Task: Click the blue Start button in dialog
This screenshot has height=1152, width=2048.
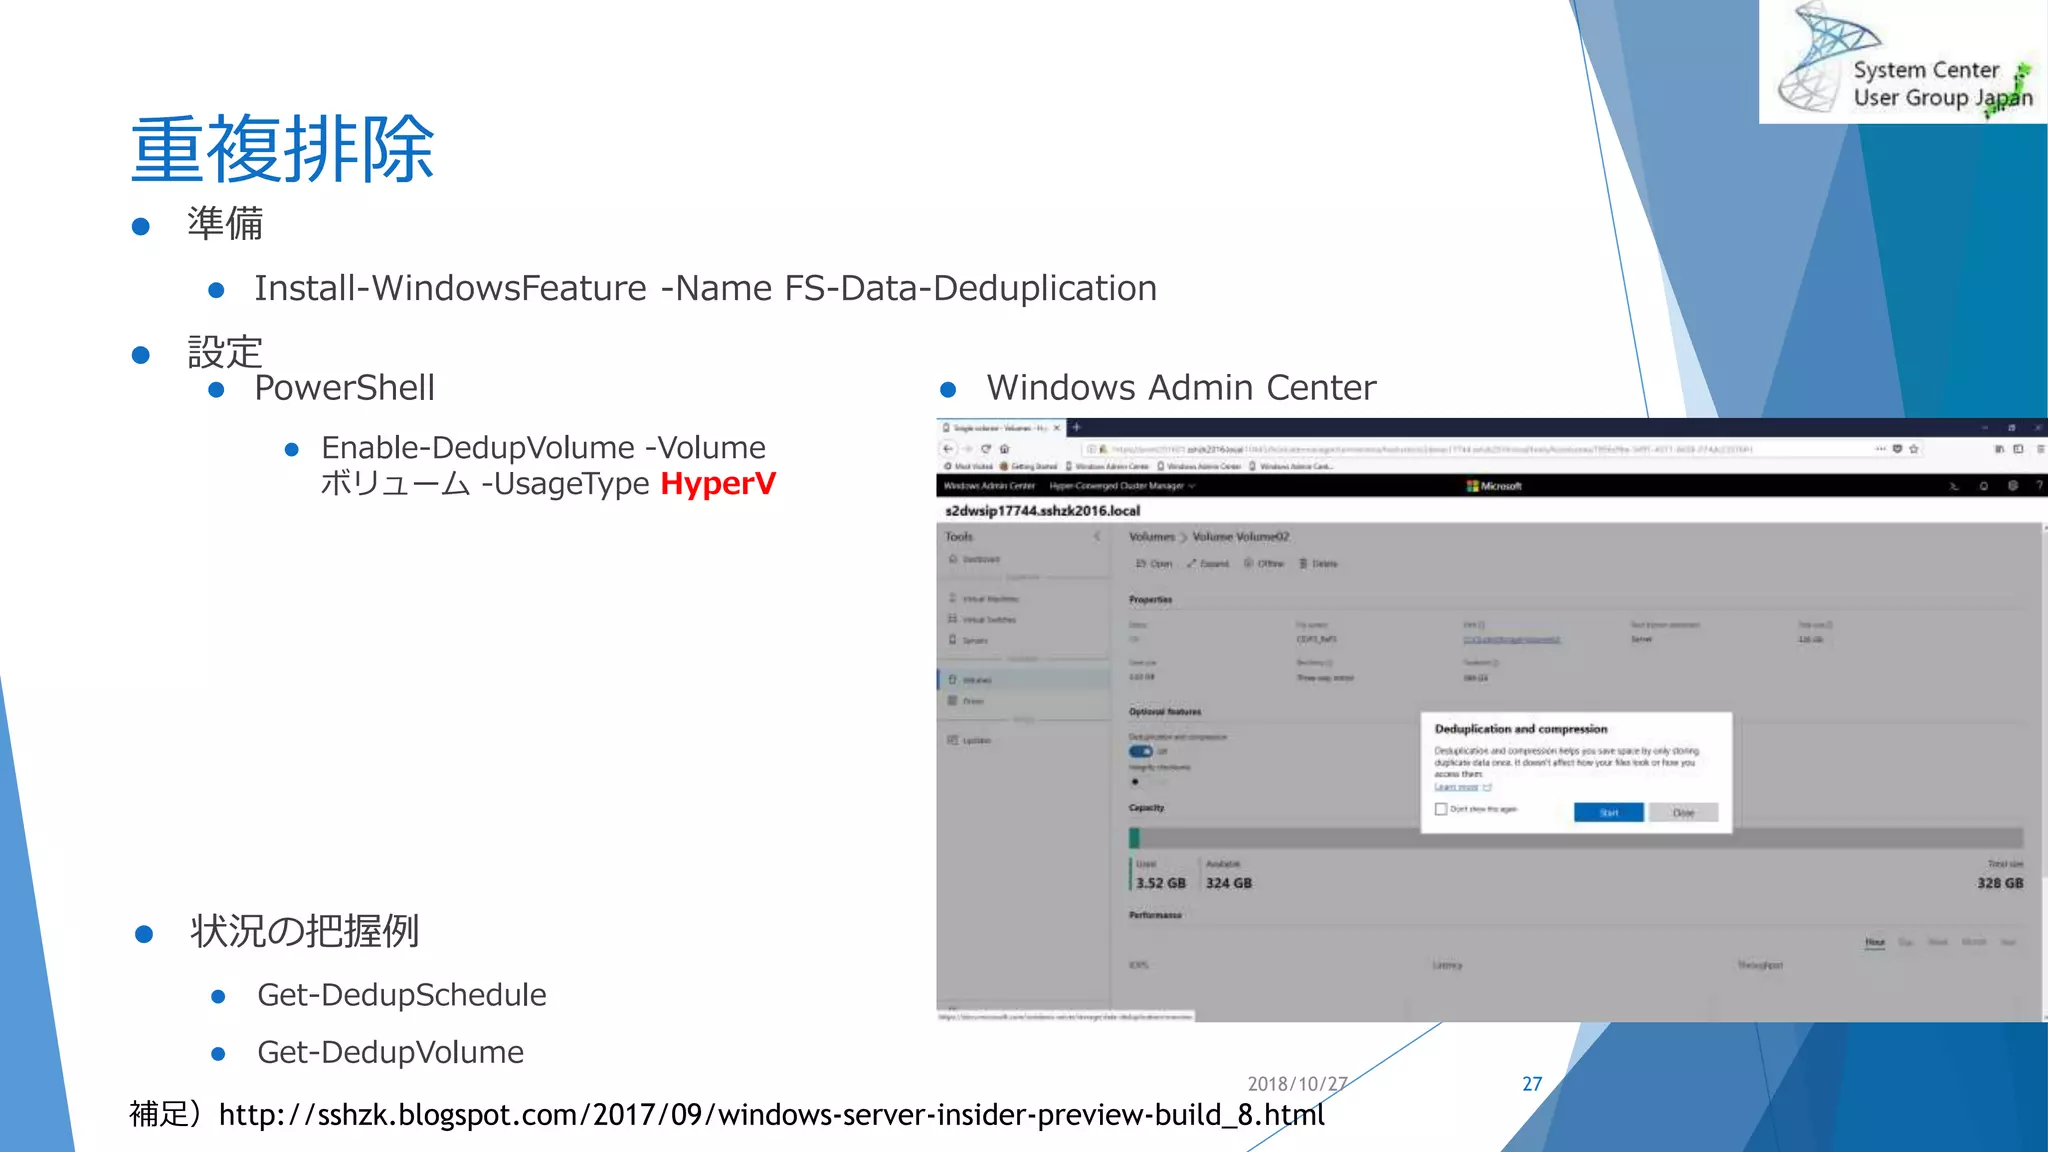Action: (1609, 813)
